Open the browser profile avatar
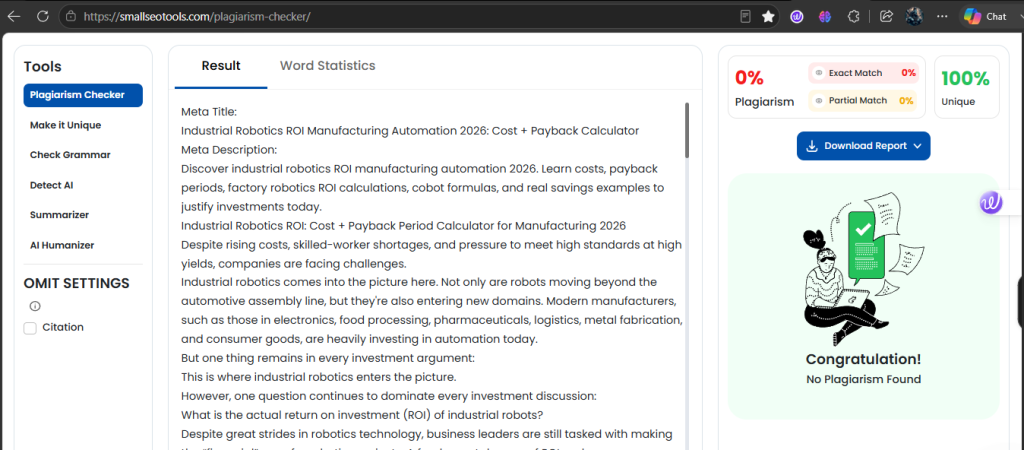The width and height of the screenshot is (1024, 450). pos(914,16)
